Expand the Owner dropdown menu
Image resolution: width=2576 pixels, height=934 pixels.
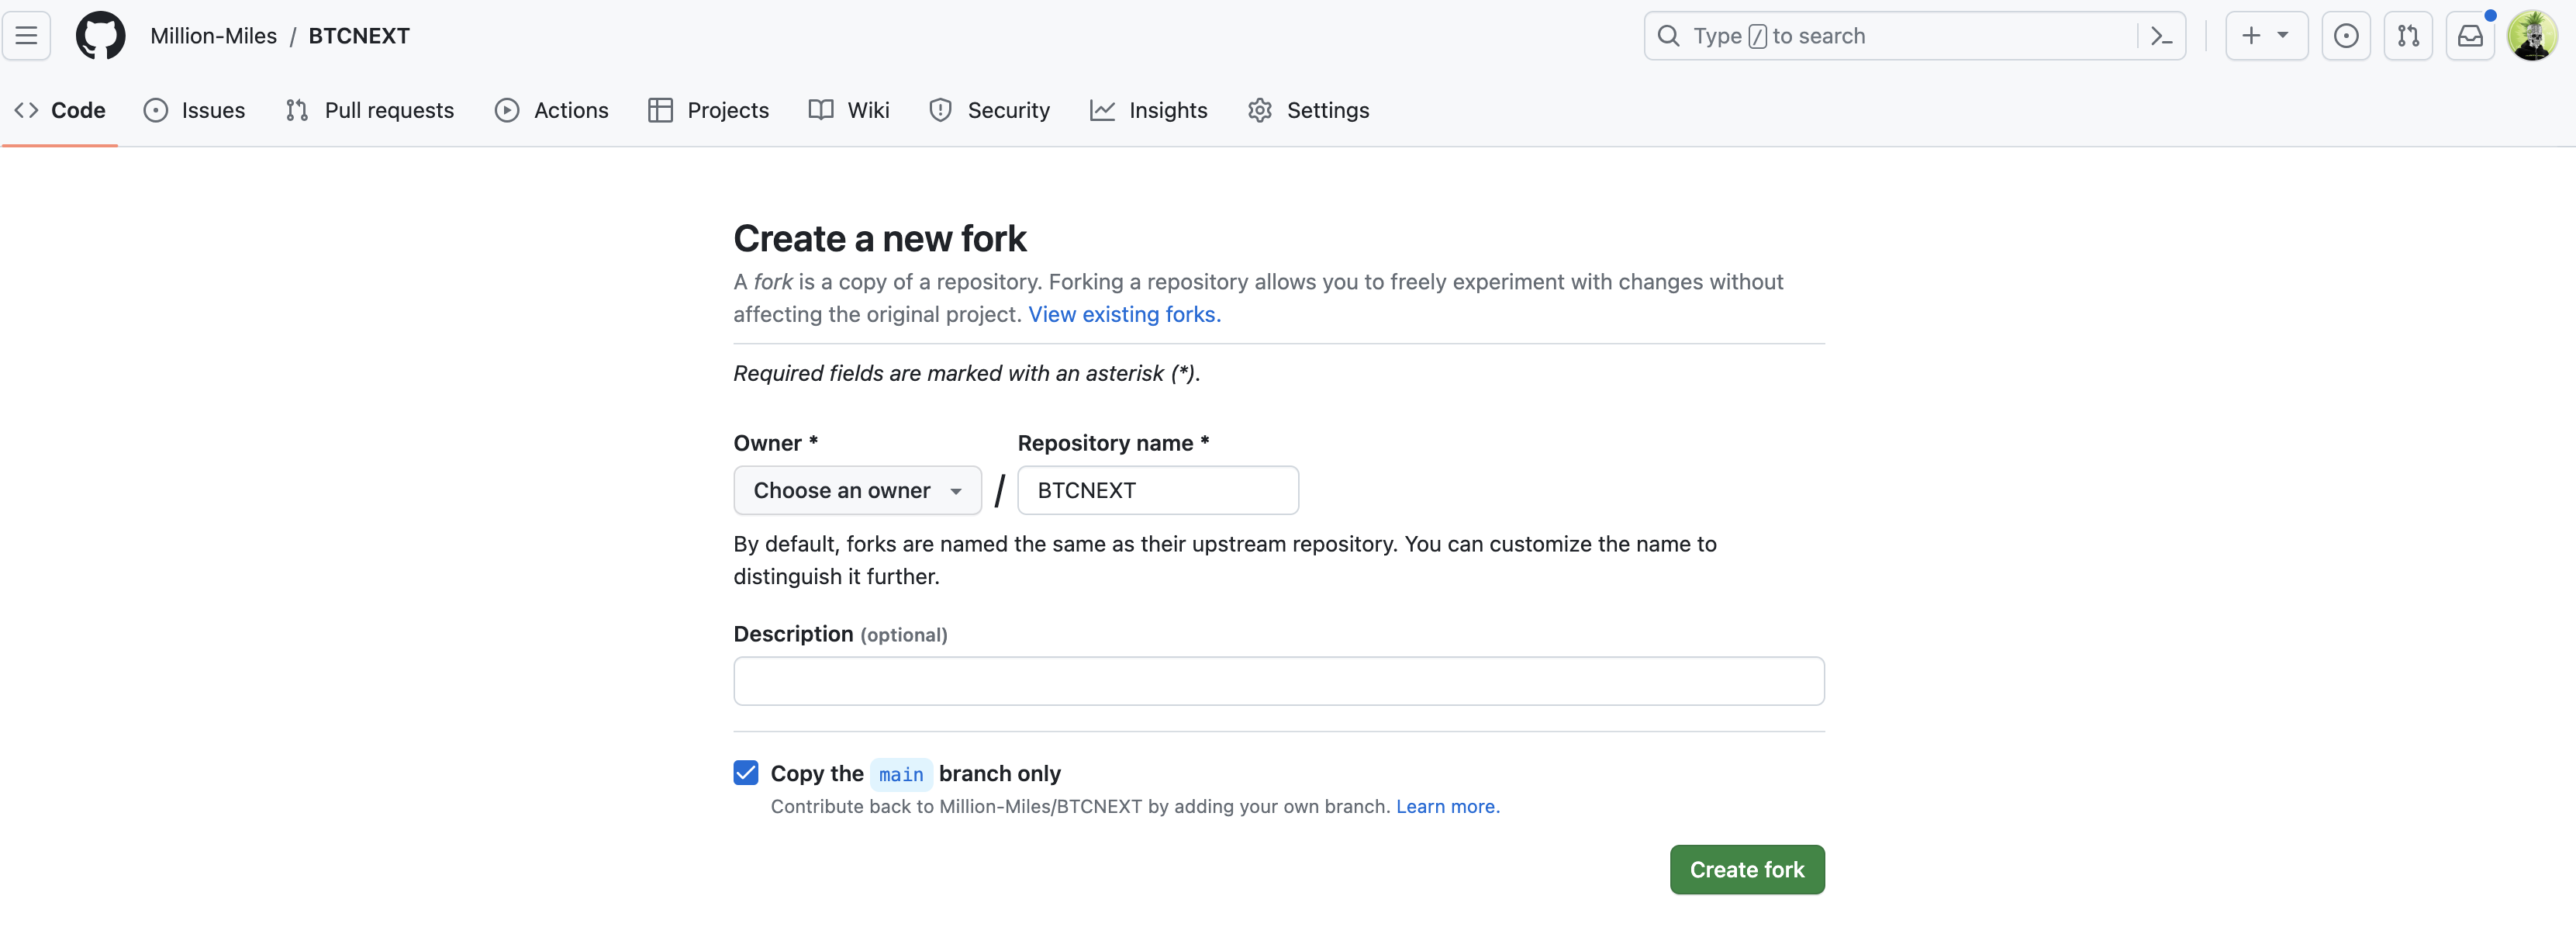click(858, 490)
